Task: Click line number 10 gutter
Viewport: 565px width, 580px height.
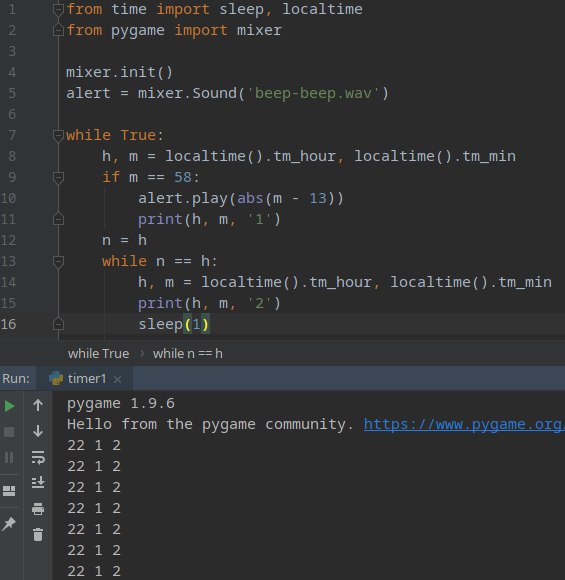Action: [9, 198]
